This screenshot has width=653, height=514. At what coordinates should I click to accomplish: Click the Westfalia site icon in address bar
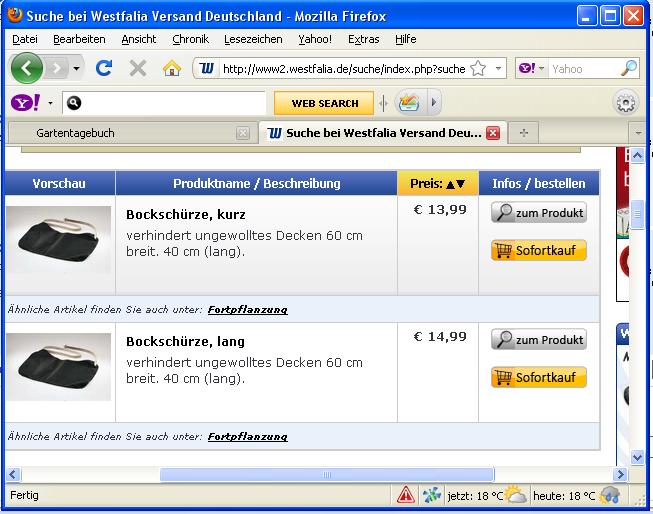pyautogui.click(x=207, y=68)
